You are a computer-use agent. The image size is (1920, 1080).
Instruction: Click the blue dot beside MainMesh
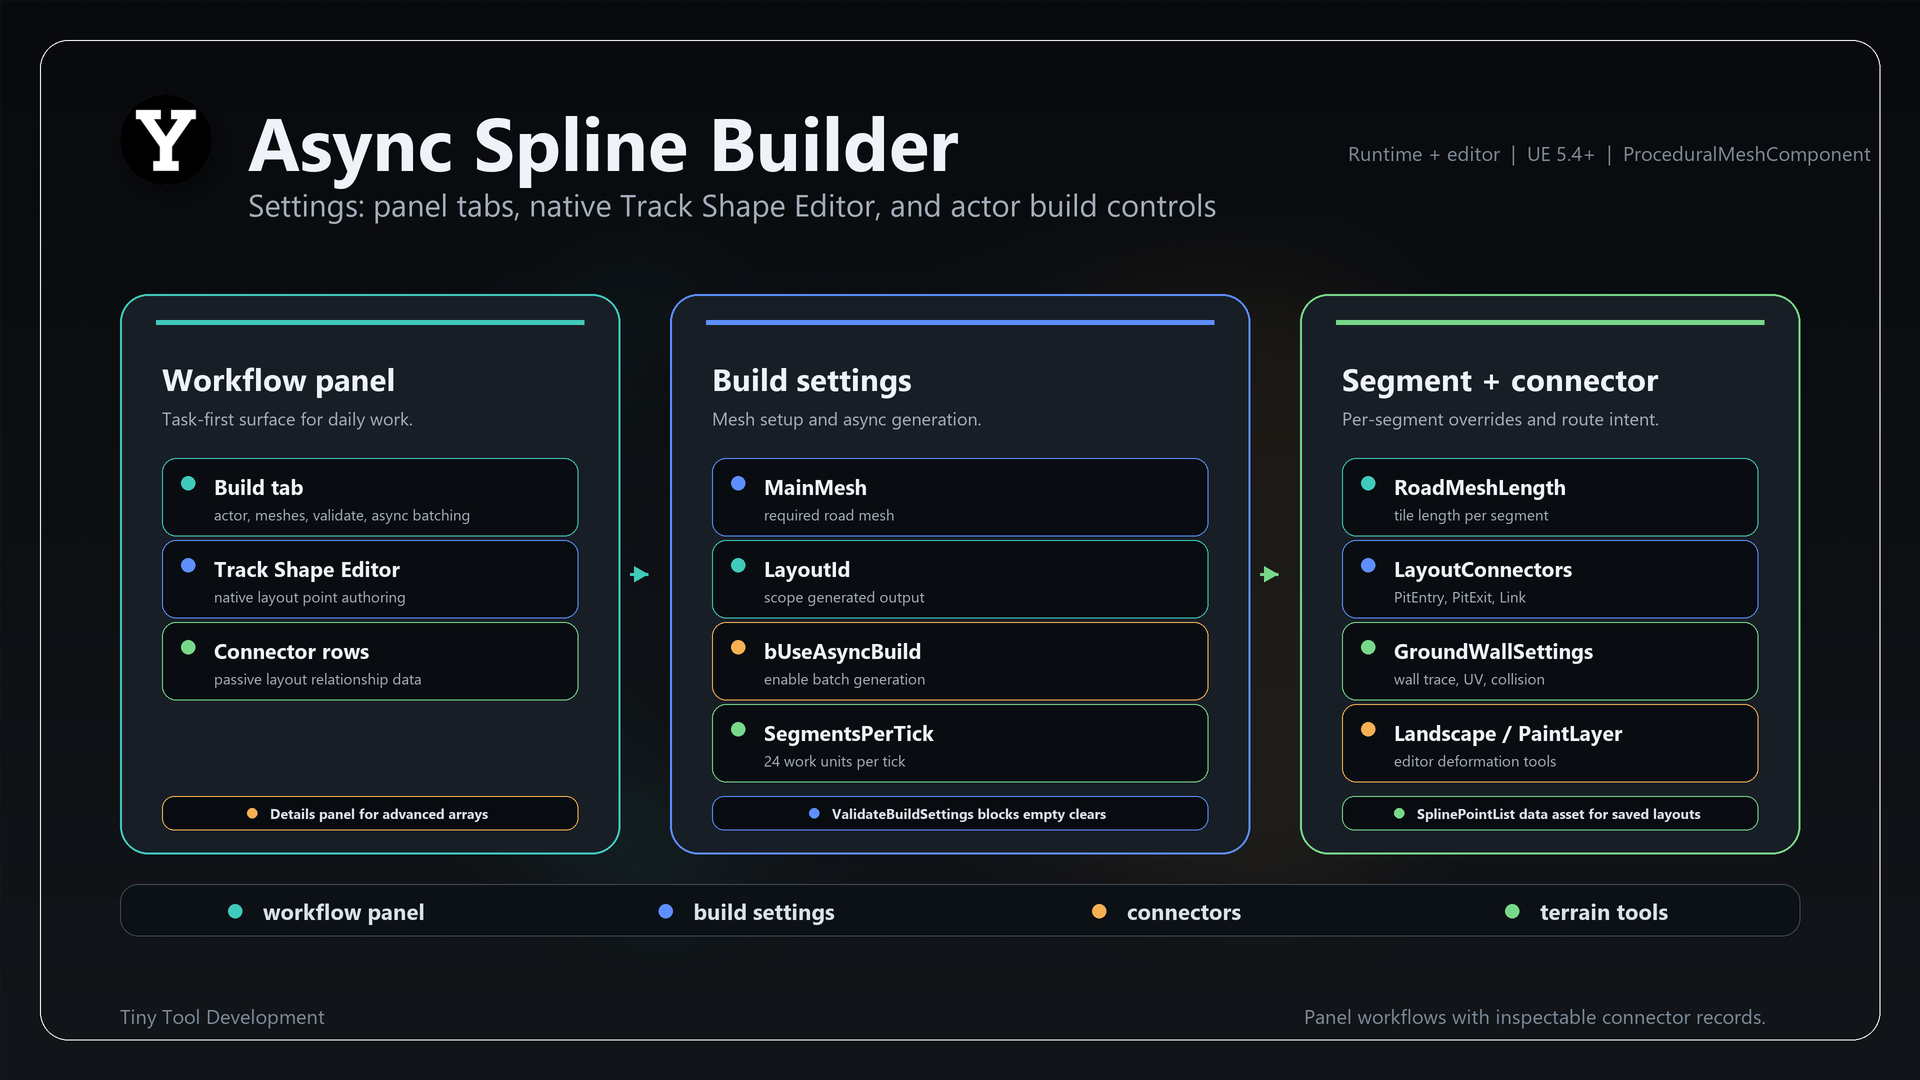click(x=738, y=483)
